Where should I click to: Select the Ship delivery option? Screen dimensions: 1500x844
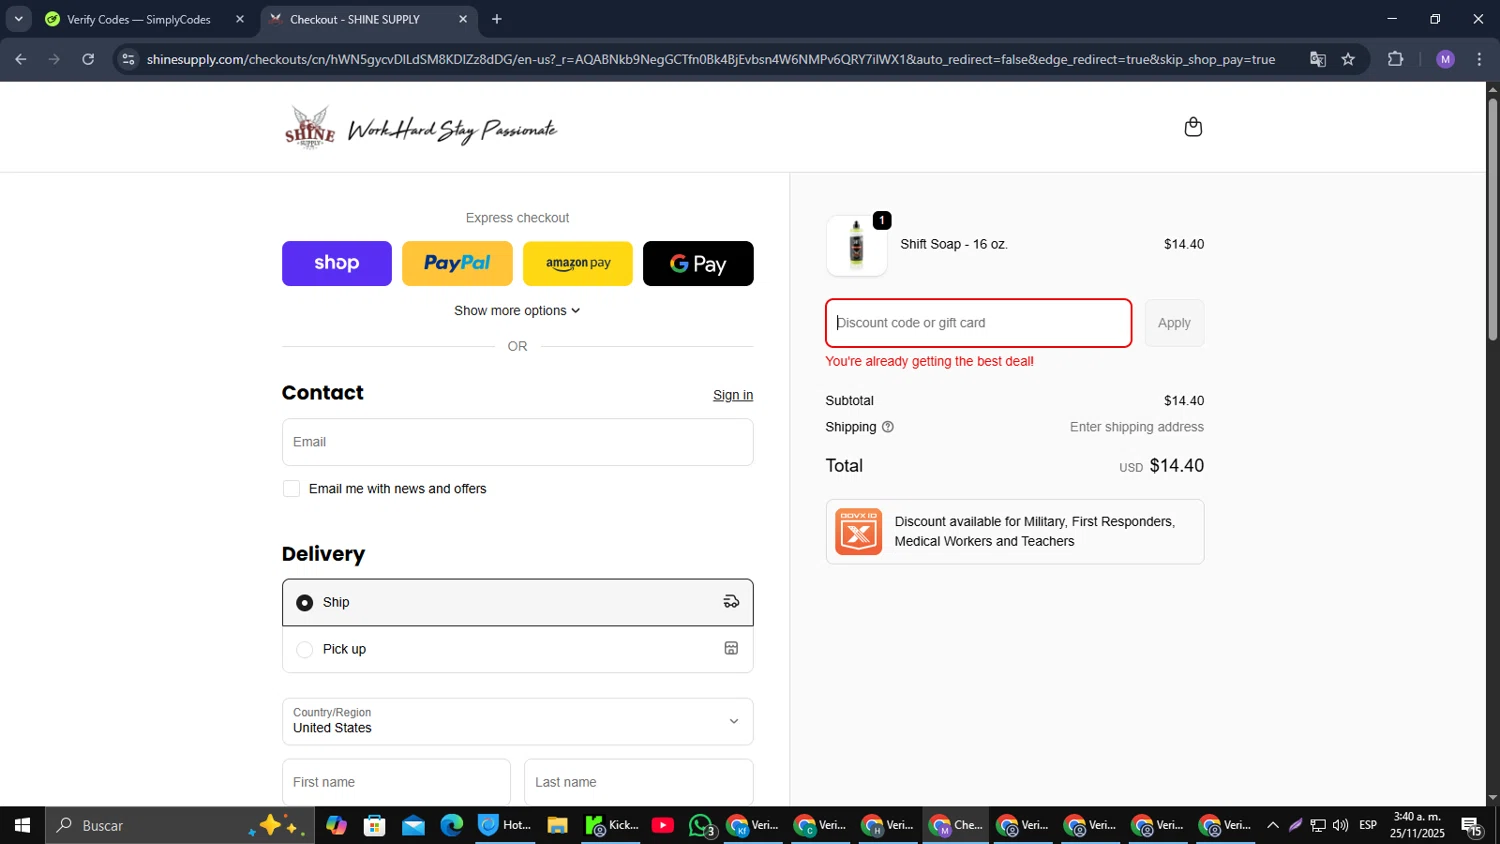tap(517, 602)
